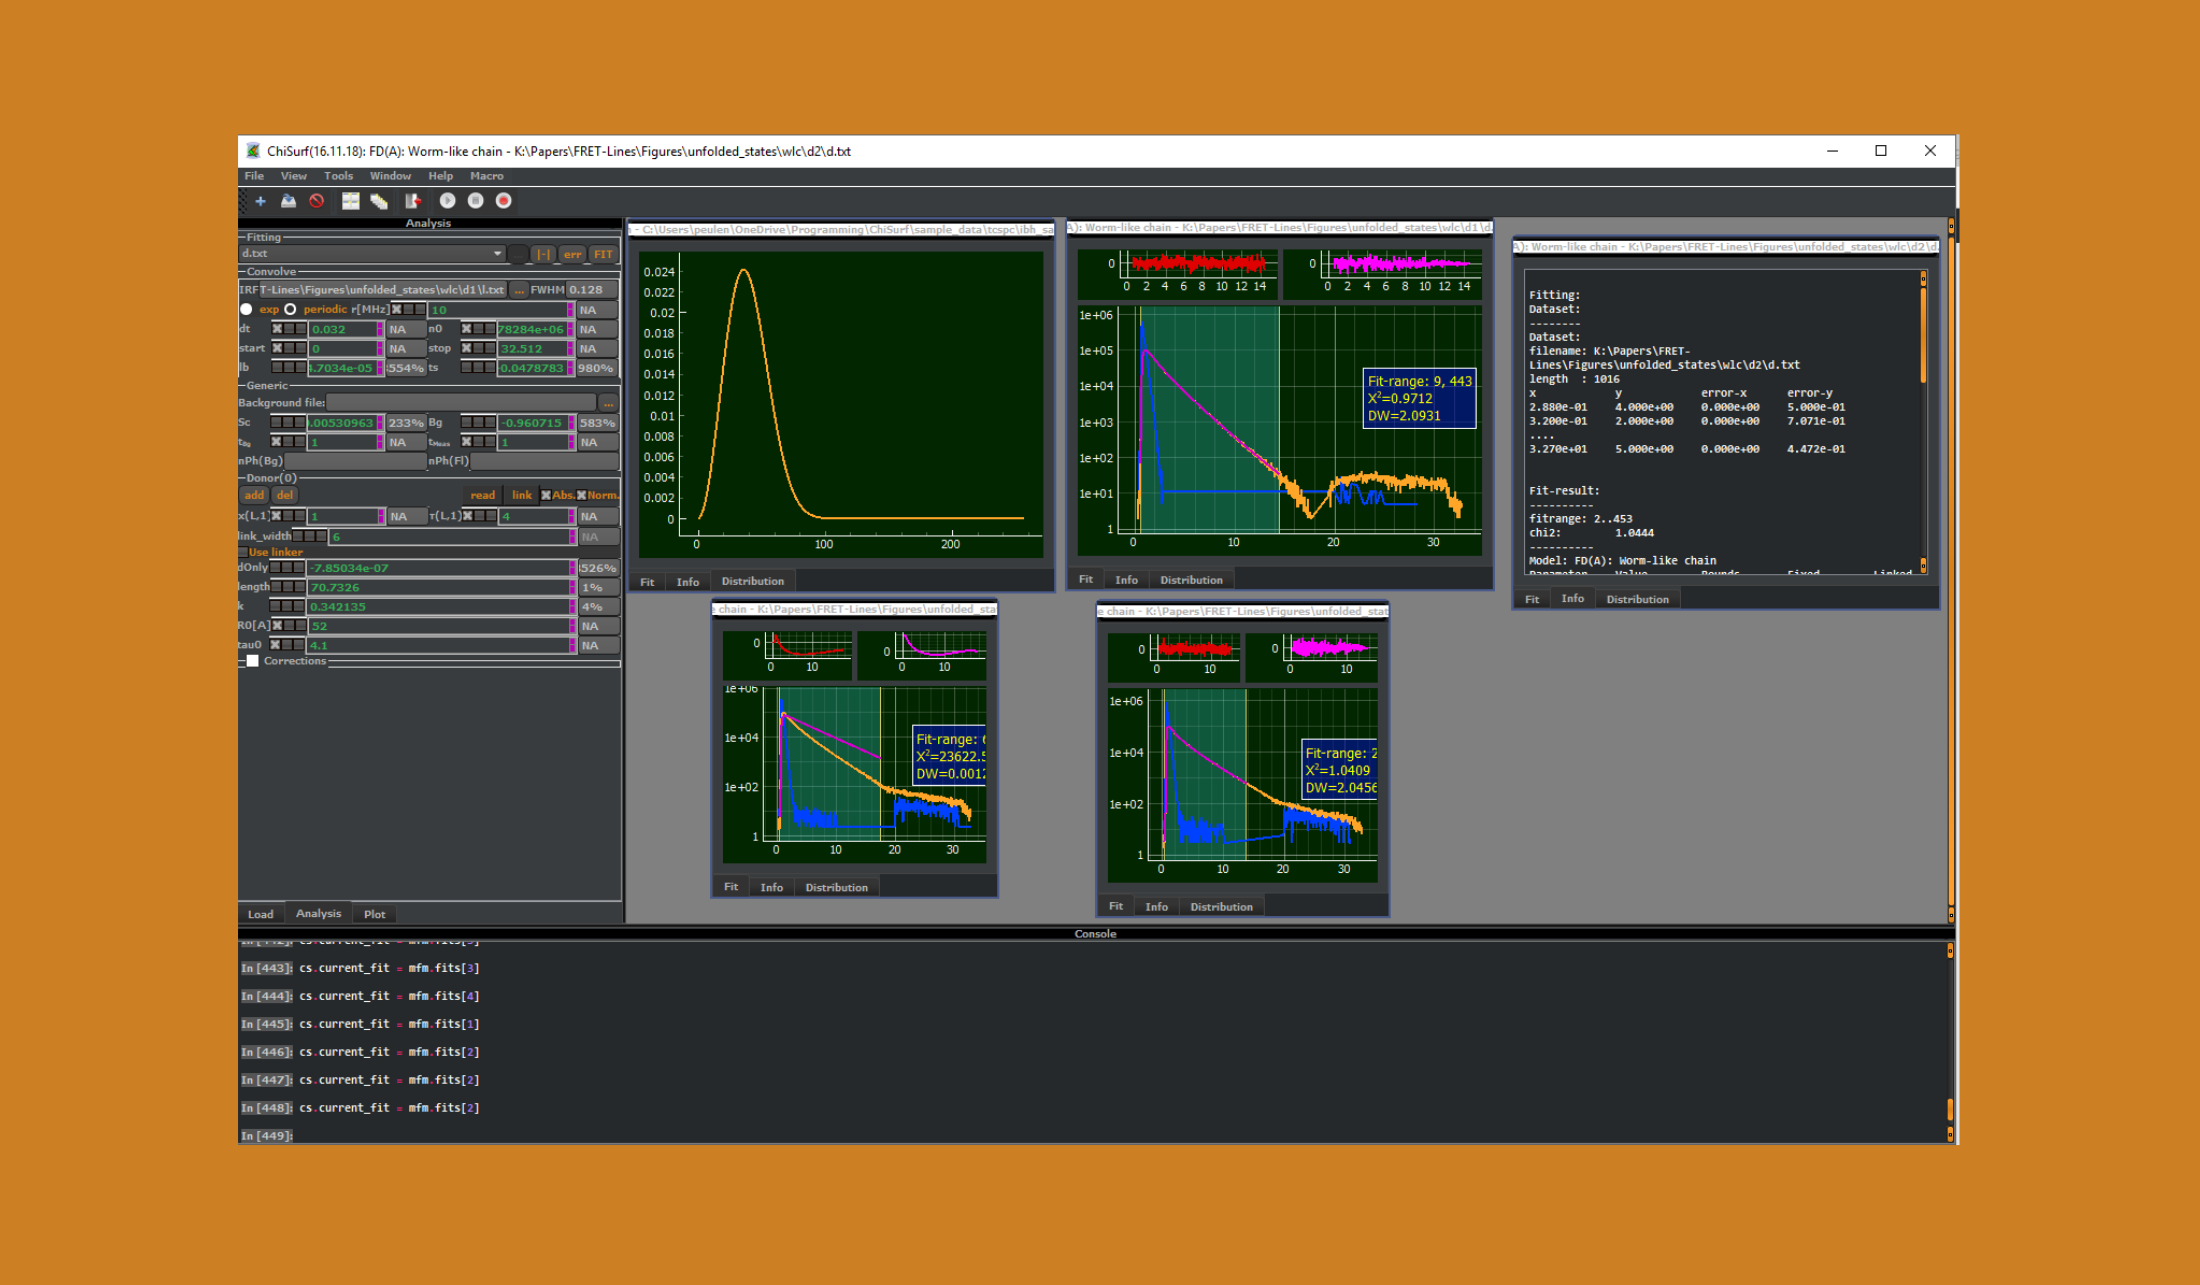Open the Macro menu
This screenshot has width=2200, height=1285.
coord(487,176)
